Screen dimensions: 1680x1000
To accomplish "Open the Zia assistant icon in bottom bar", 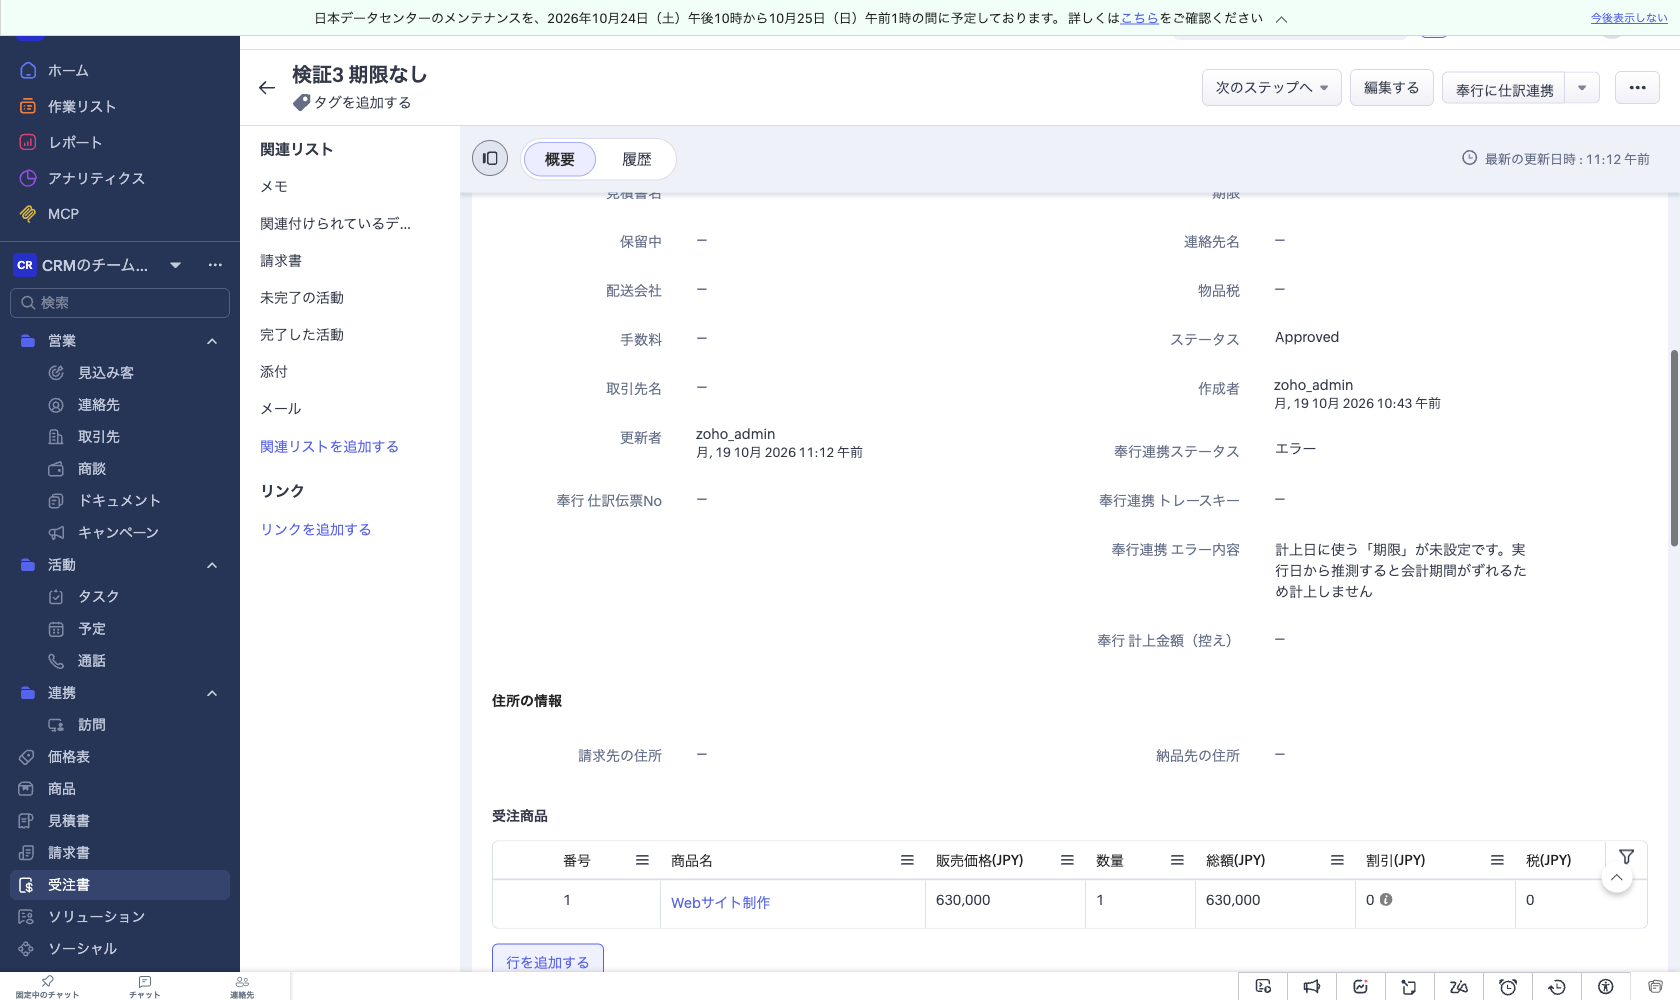I will 1459,986.
